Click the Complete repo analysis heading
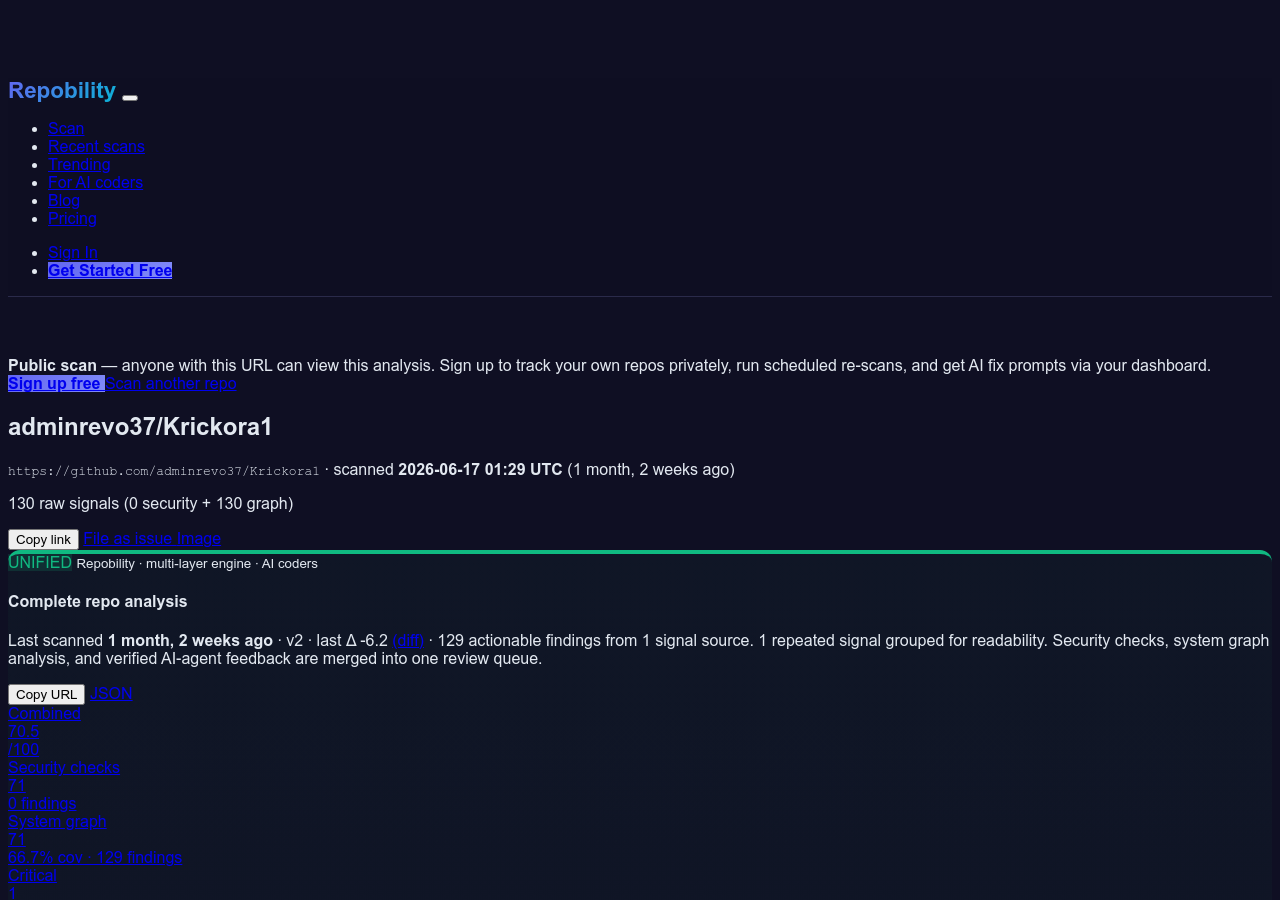This screenshot has height=900, width=1280. (98, 601)
